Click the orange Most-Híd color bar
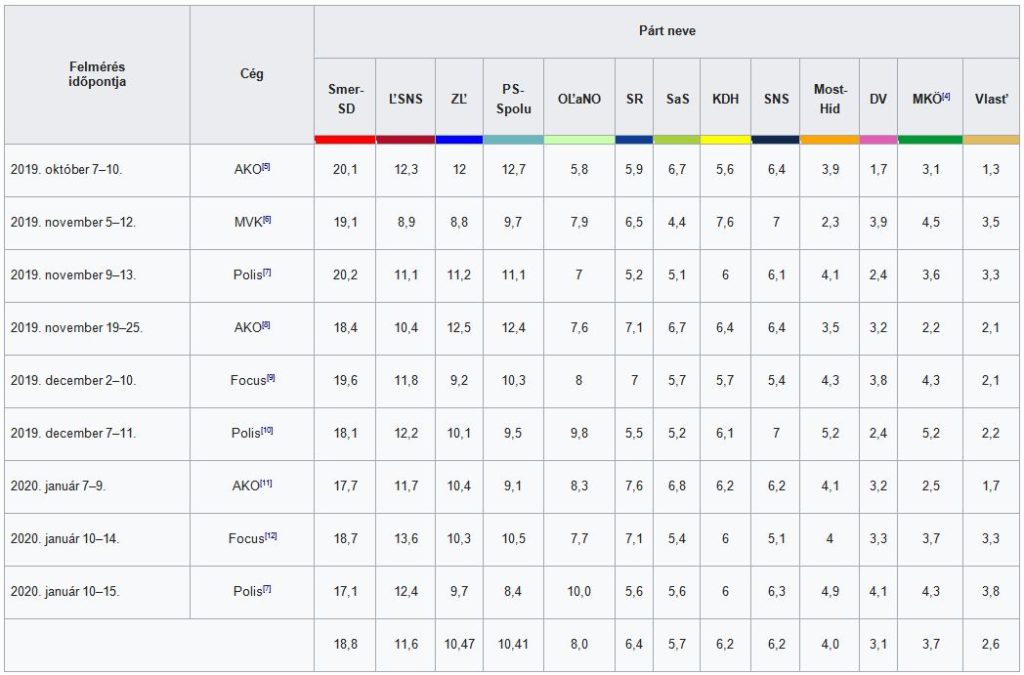1024x675 pixels. pyautogui.click(x=829, y=139)
